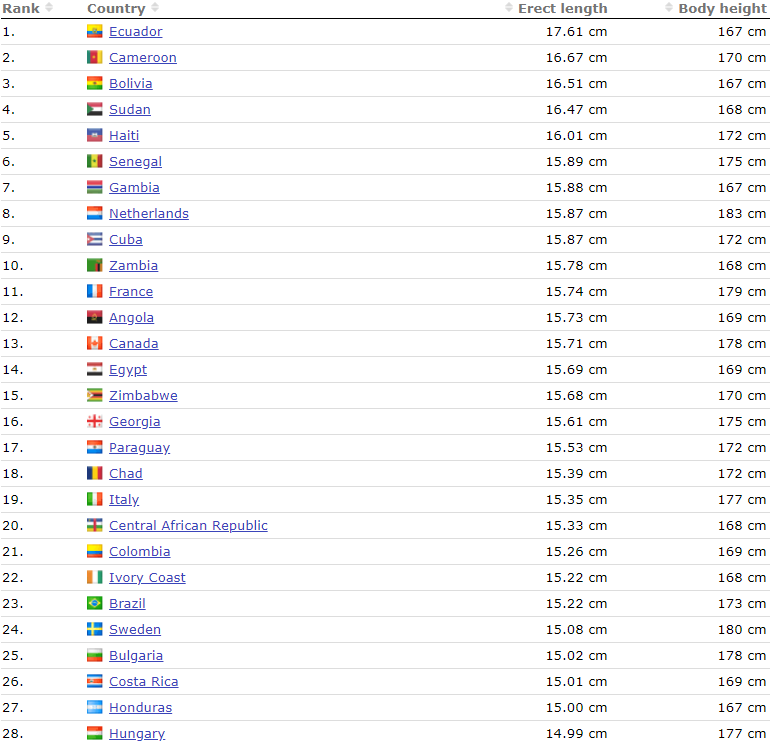Screen dimensions: 770x744
Task: Click the Ecuador flag icon
Action: tap(95, 32)
